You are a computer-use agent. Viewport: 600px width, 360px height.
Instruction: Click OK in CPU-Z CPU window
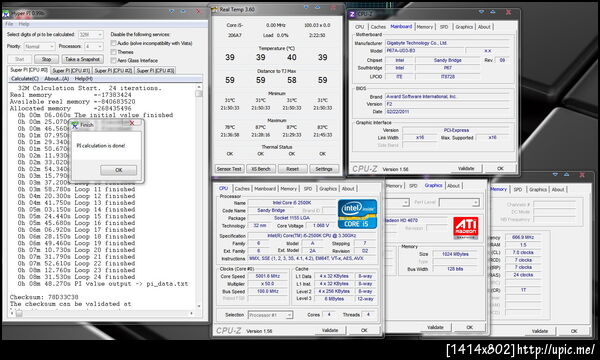[x=364, y=330]
